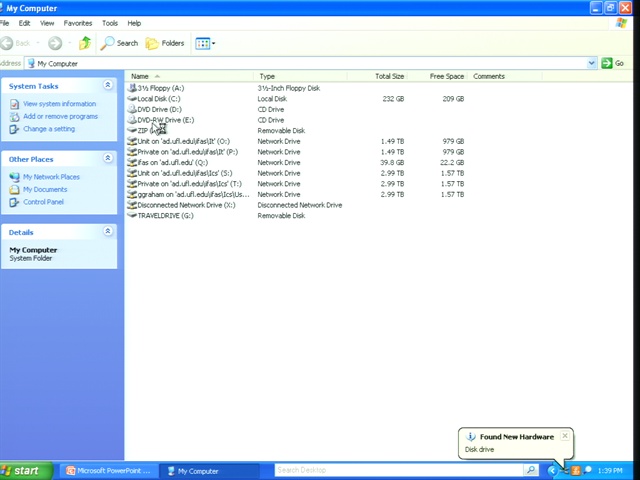Select ggraham network drive icon
The width and height of the screenshot is (640, 480).
tap(132, 194)
